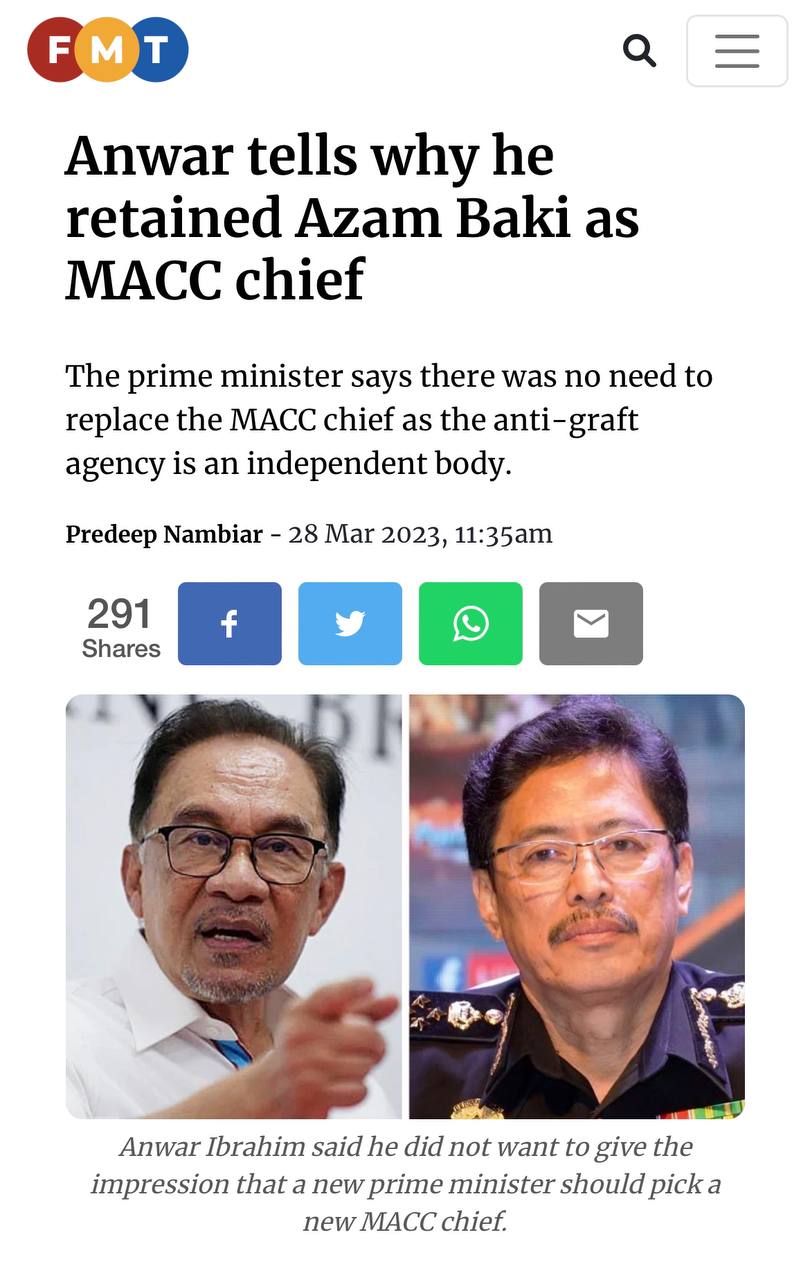
Task: Click the Shares label under 291
Action: point(121,649)
